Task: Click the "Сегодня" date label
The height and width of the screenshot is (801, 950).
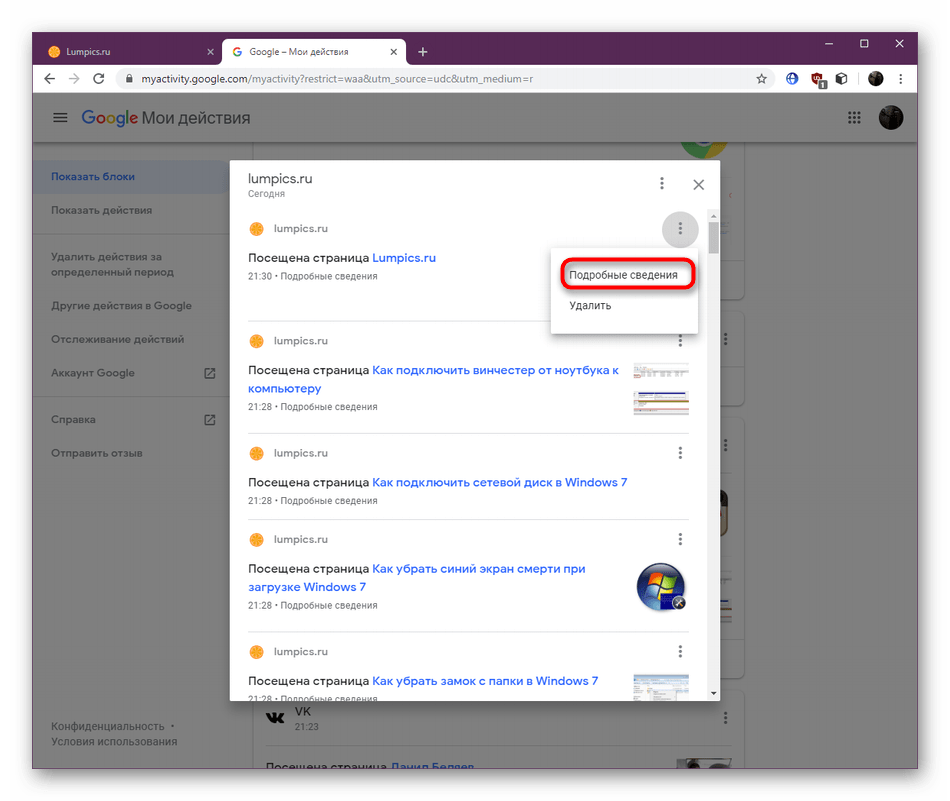Action: tap(266, 194)
